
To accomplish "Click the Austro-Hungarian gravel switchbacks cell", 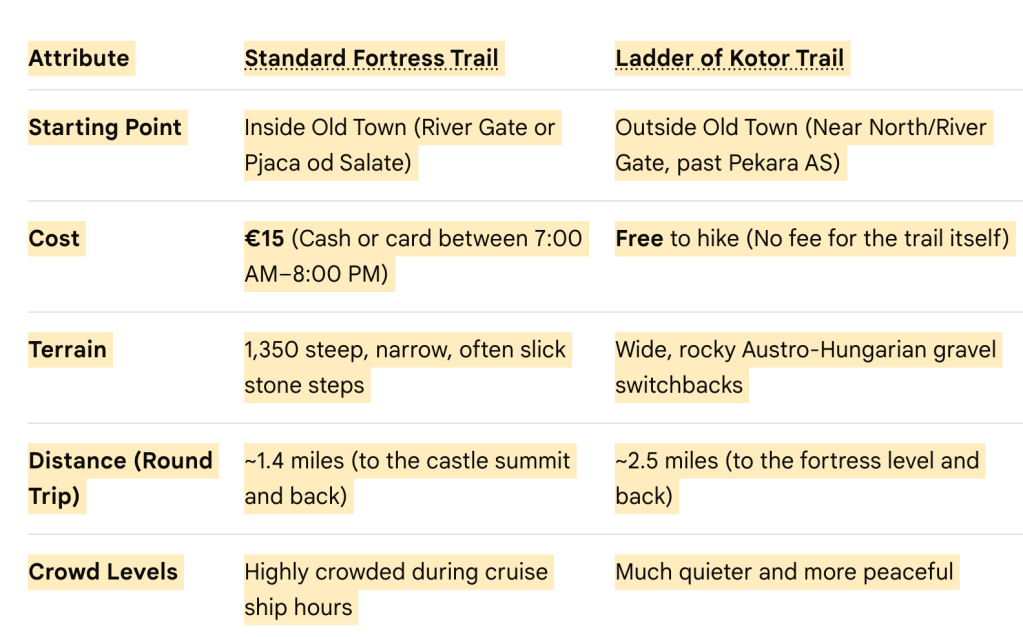I will coord(806,367).
